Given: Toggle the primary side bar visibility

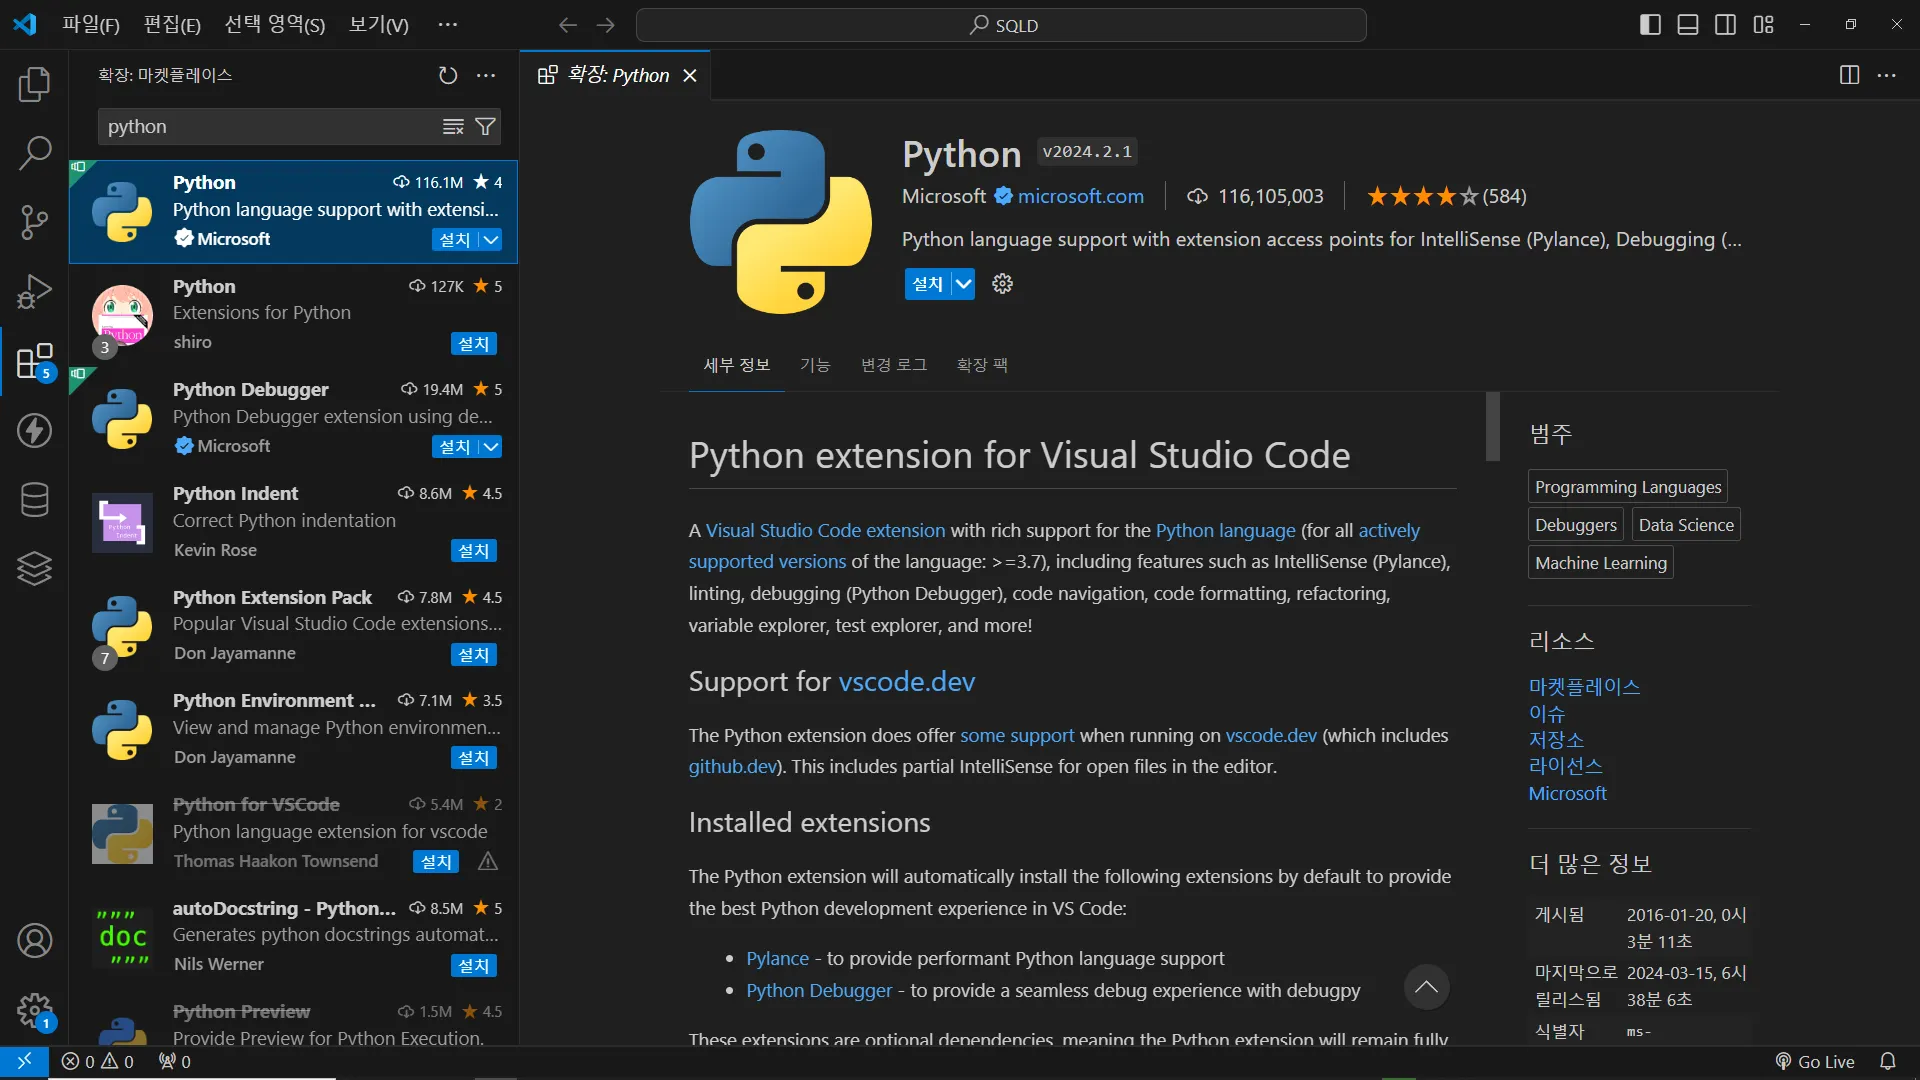Looking at the screenshot, I should click(1650, 25).
